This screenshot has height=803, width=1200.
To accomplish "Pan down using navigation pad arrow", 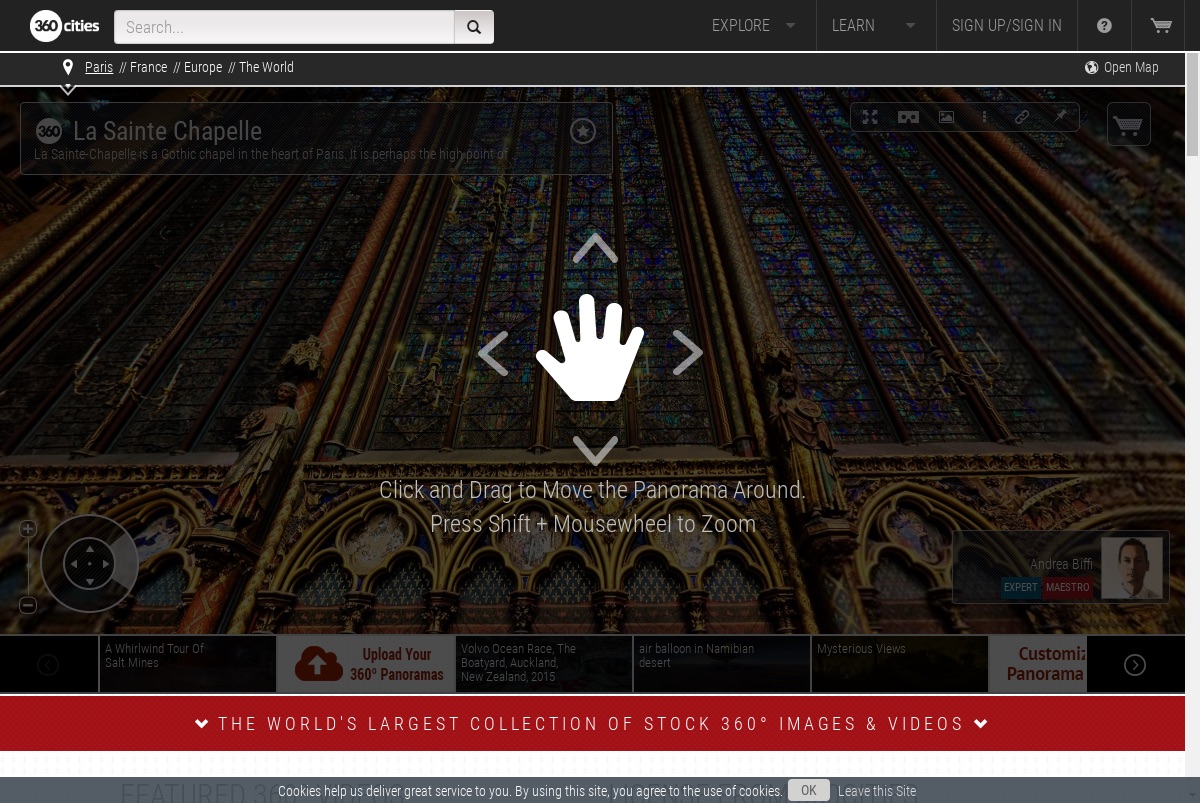I will (90, 582).
